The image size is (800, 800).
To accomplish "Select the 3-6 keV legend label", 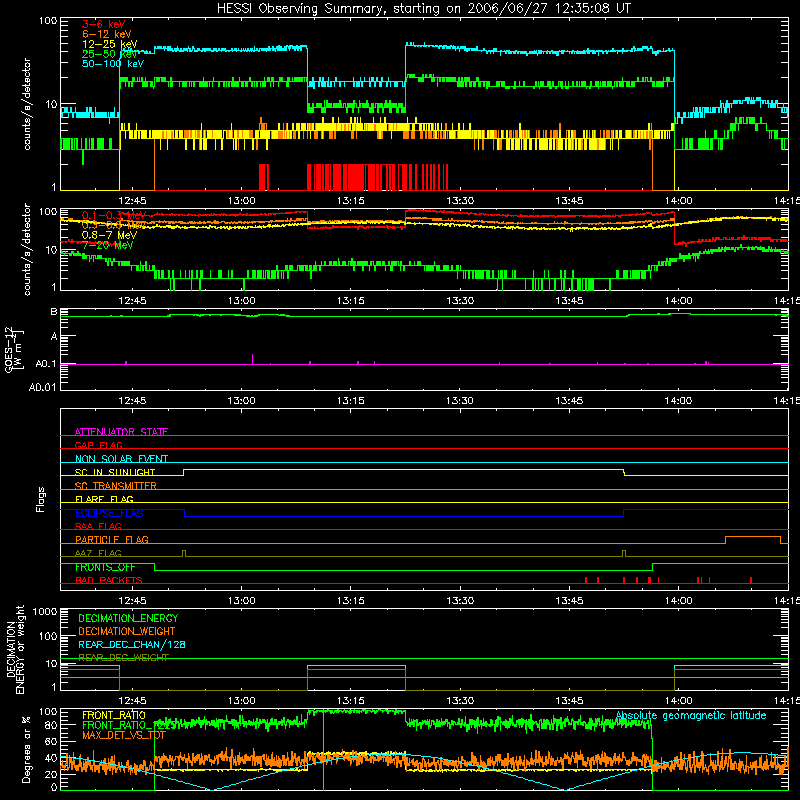I will click(x=104, y=24).
